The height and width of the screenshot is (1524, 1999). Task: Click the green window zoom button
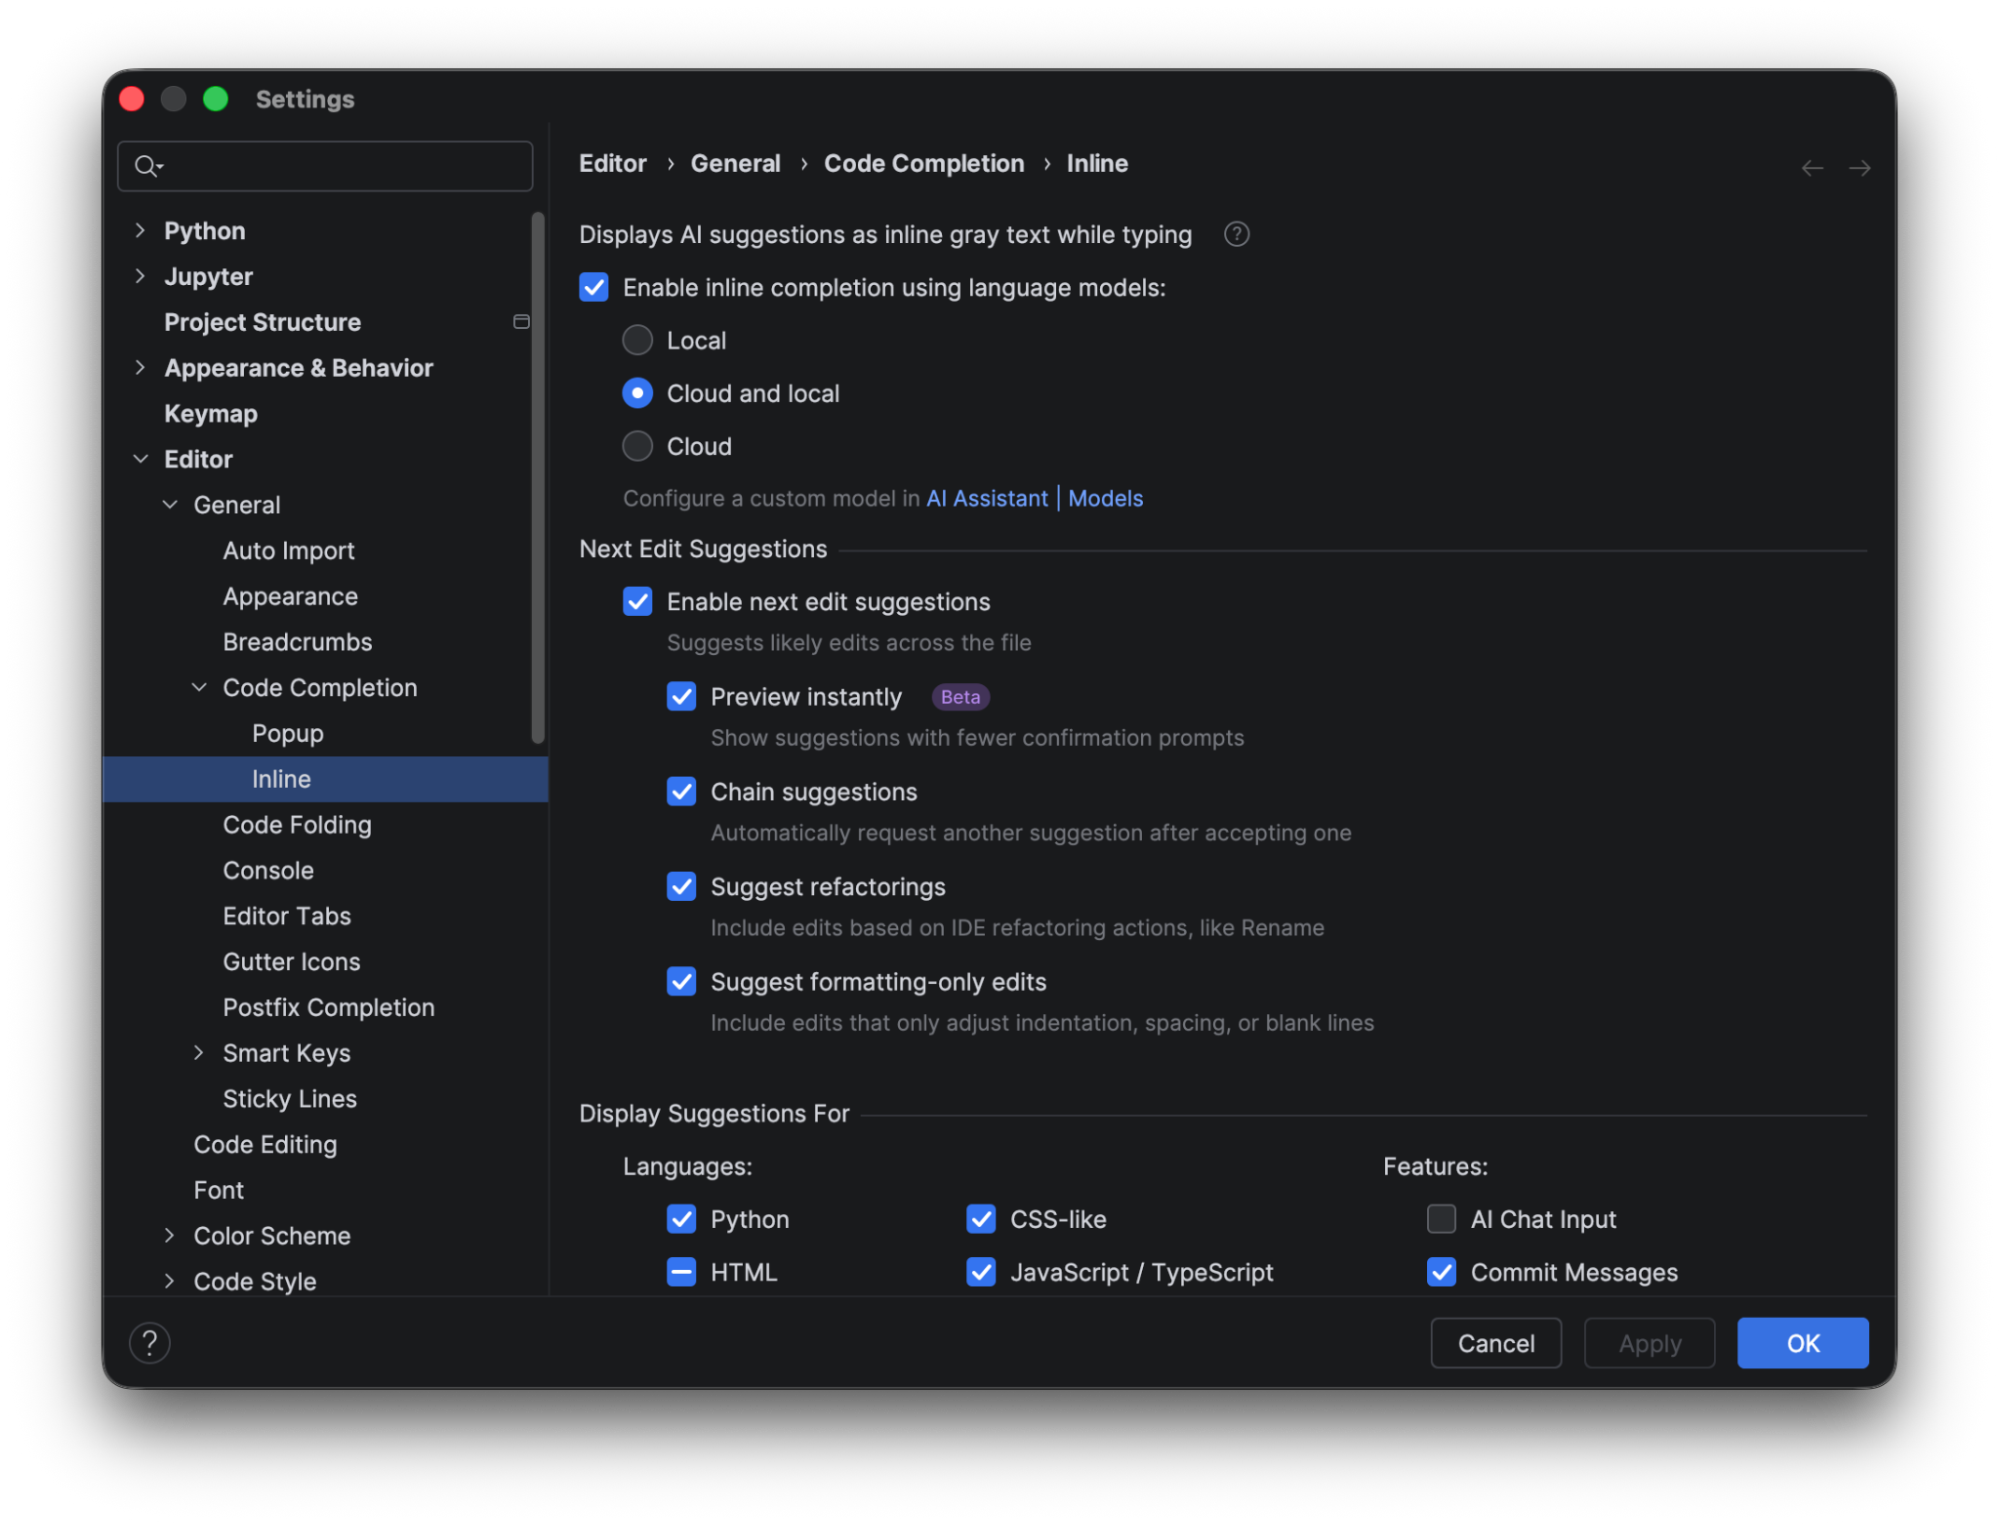coord(215,99)
